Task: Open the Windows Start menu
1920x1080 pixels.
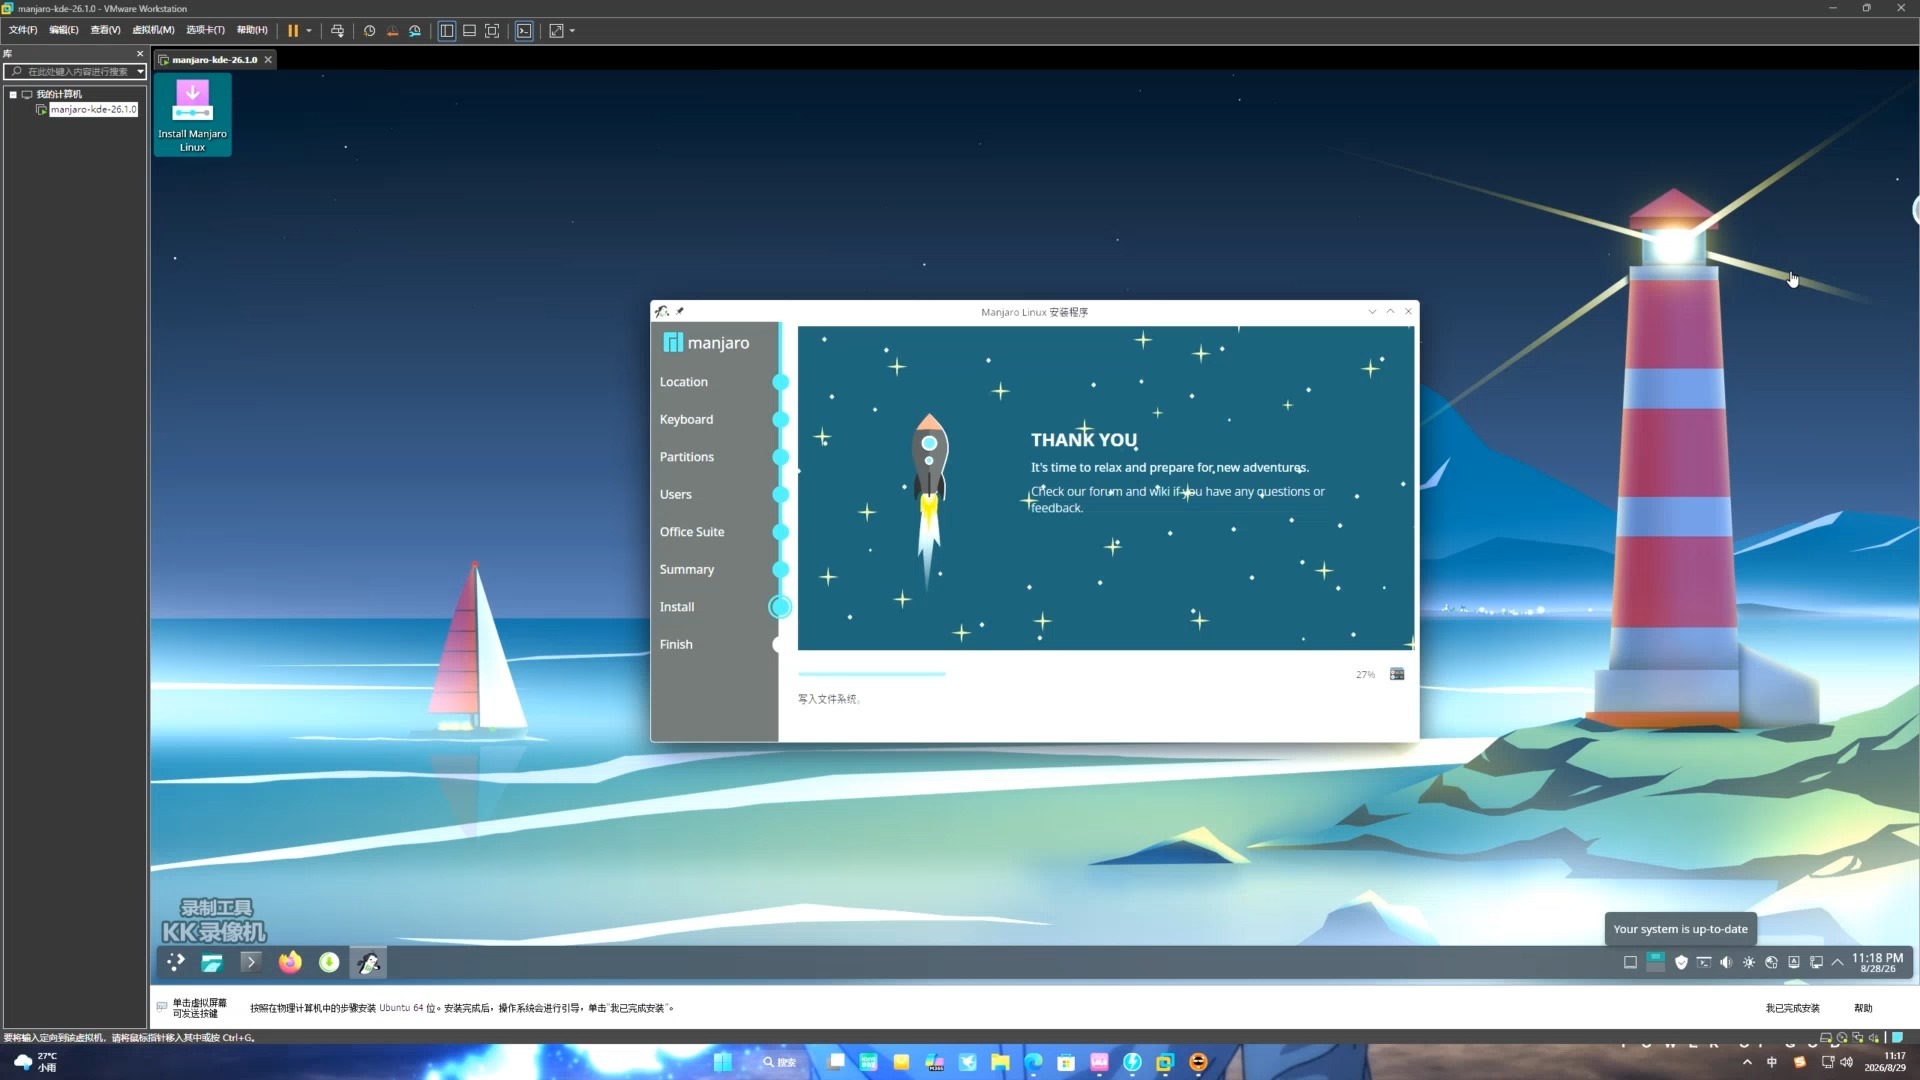Action: [722, 1062]
